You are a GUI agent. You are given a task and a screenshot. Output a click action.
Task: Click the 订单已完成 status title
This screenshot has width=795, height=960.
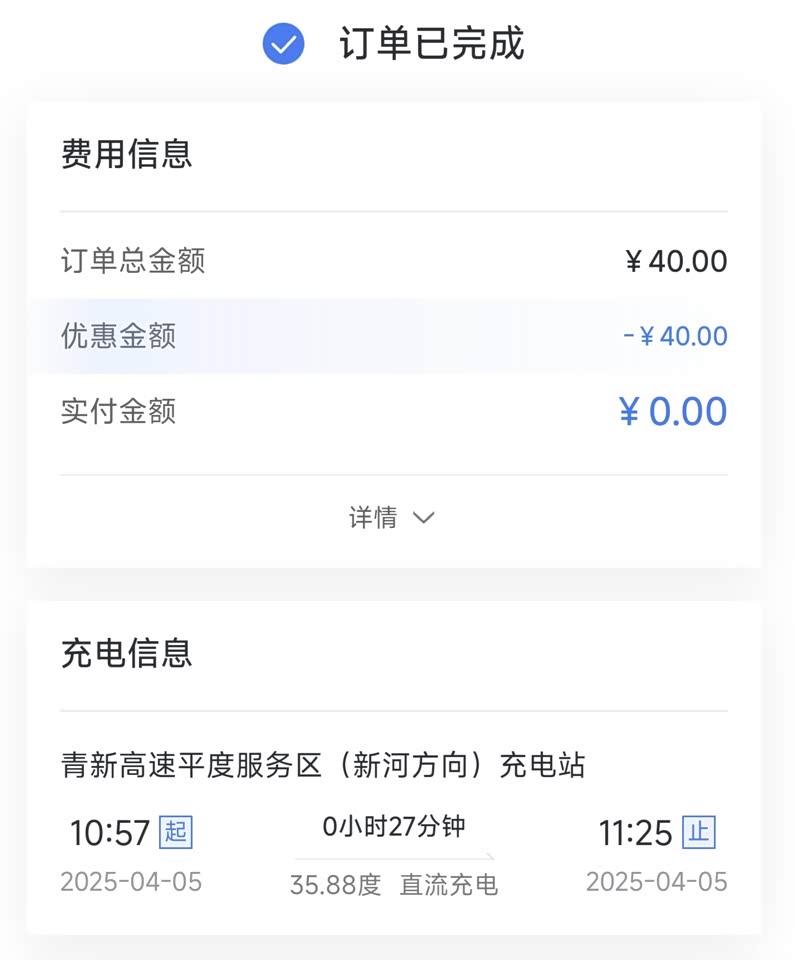click(x=431, y=44)
